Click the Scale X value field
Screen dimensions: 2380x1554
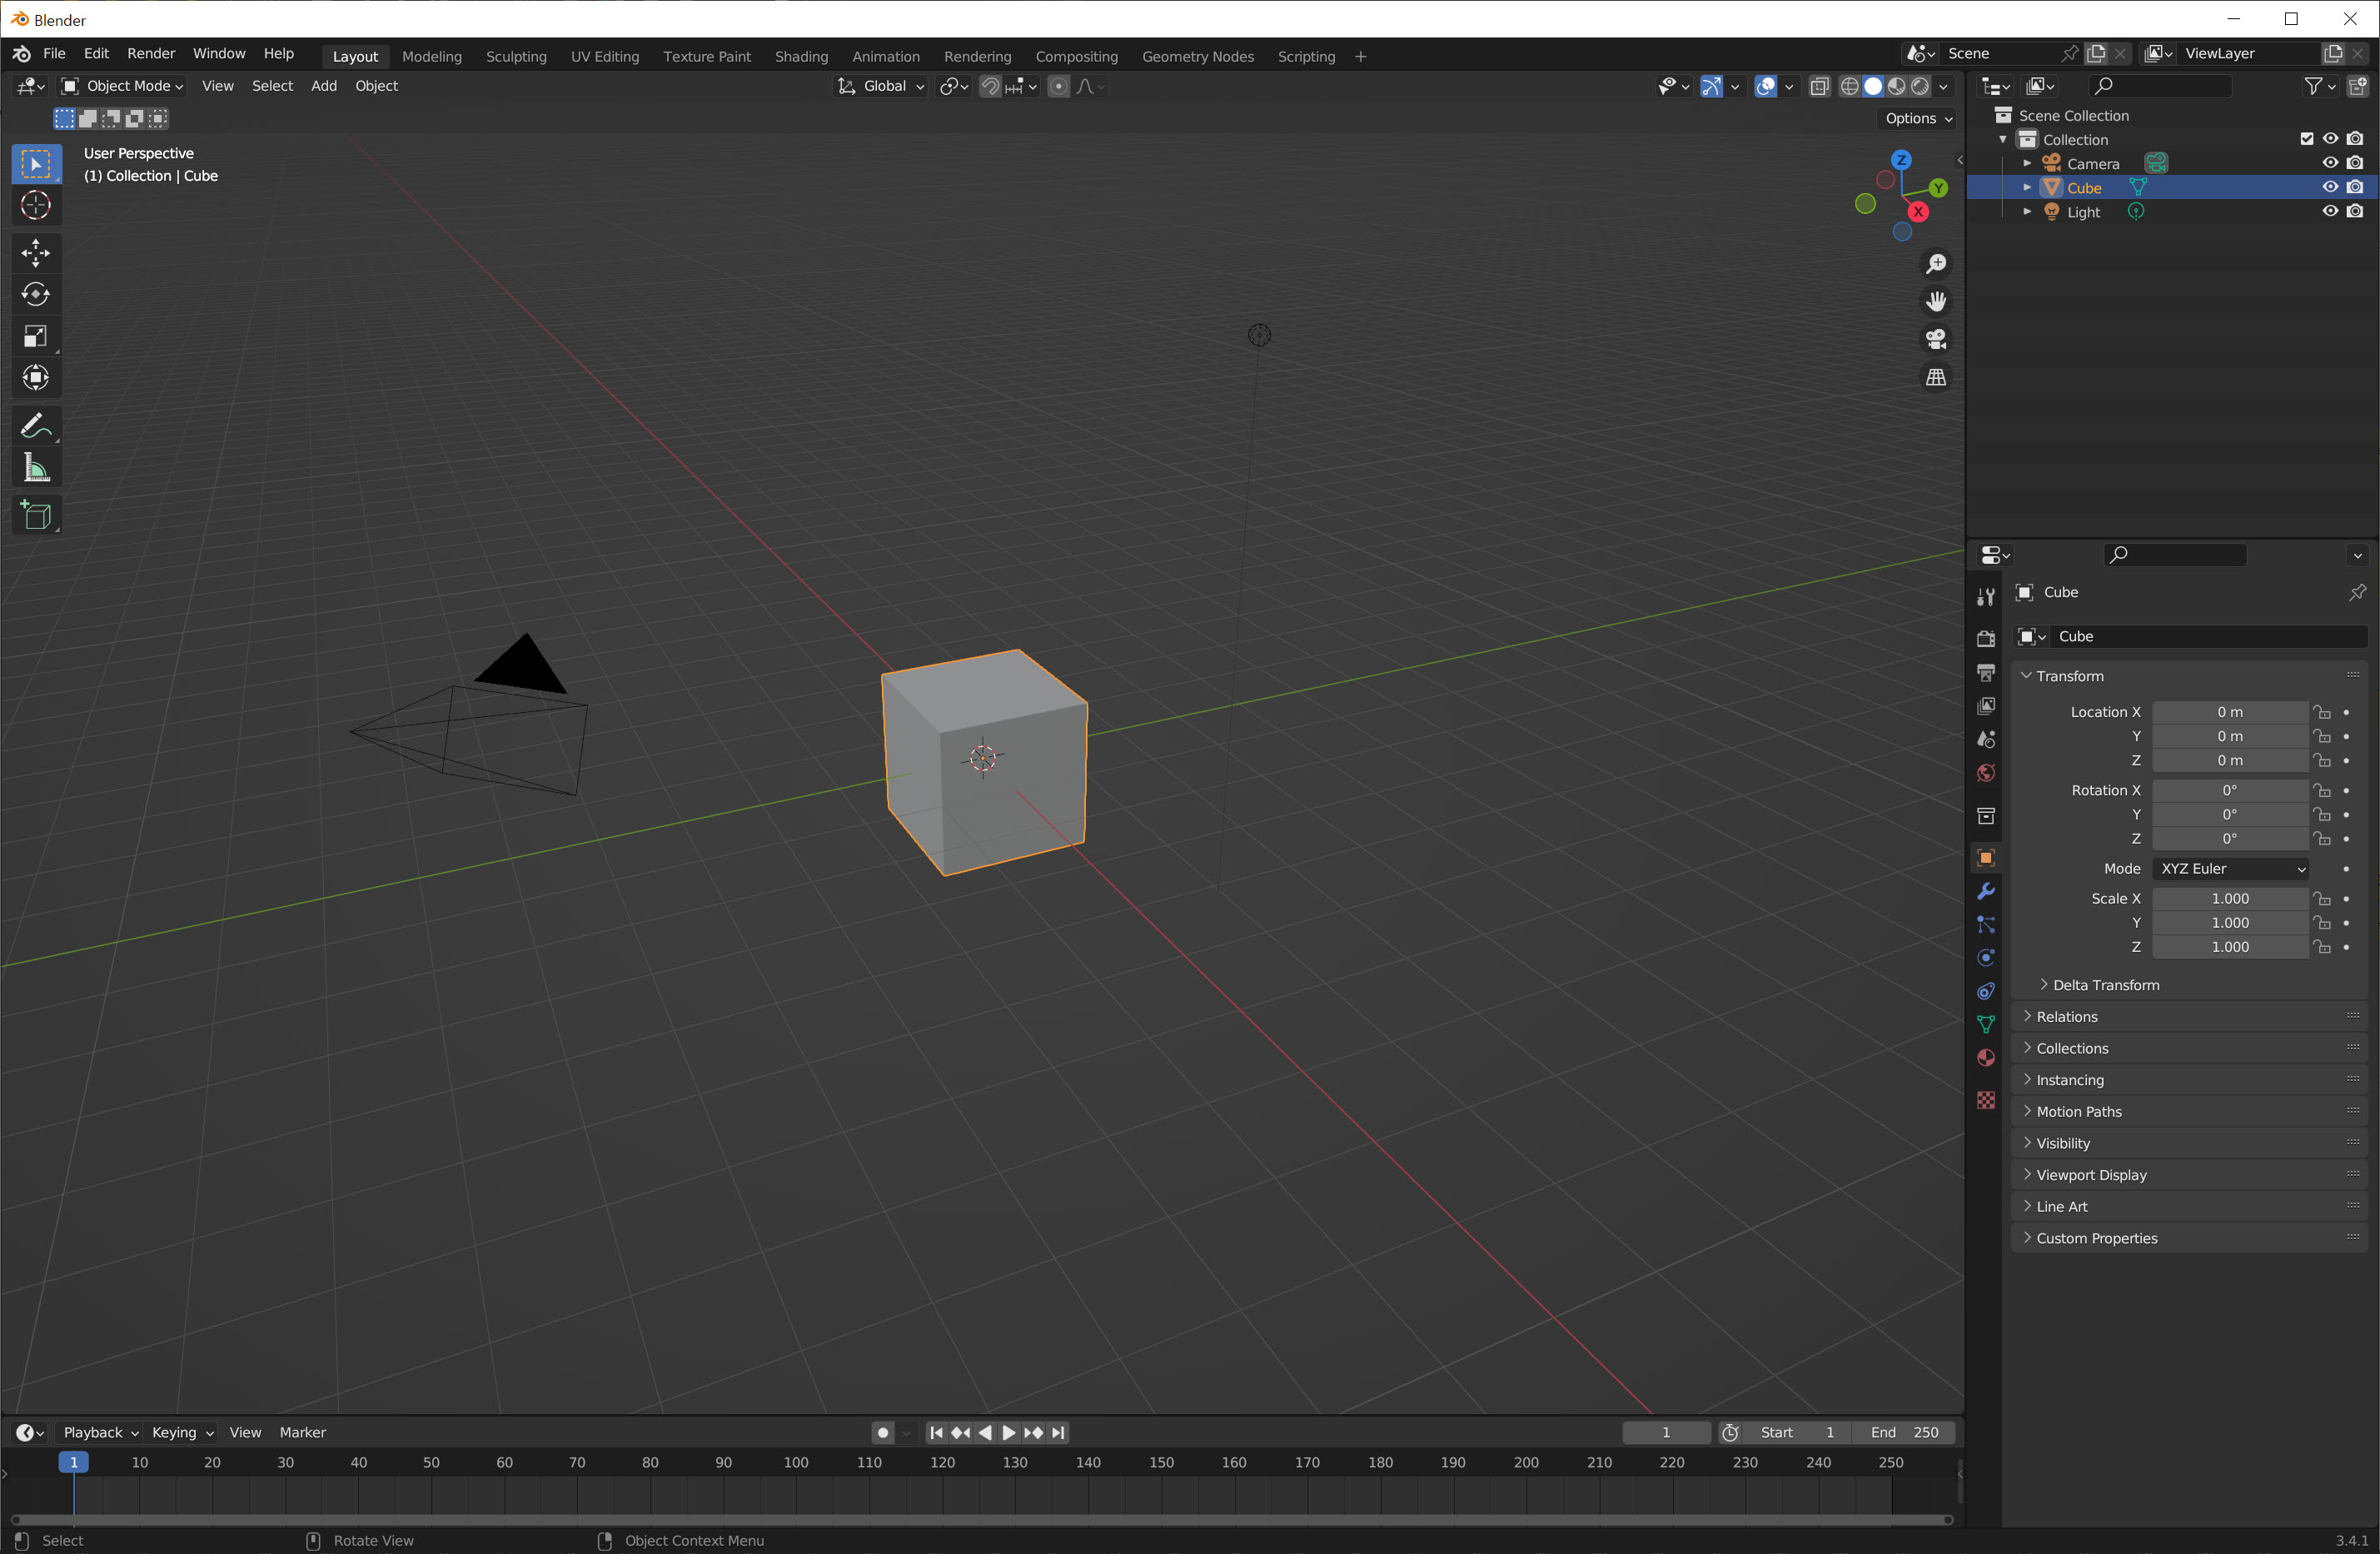[x=2229, y=898]
